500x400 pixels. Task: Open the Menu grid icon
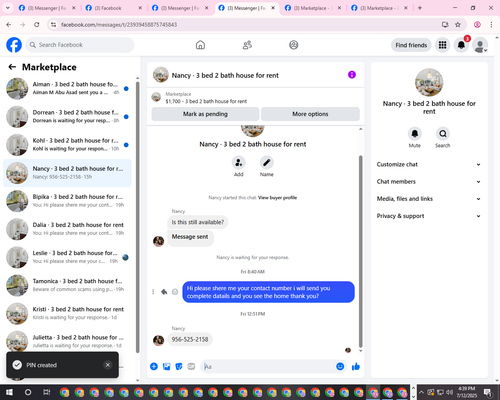point(442,45)
